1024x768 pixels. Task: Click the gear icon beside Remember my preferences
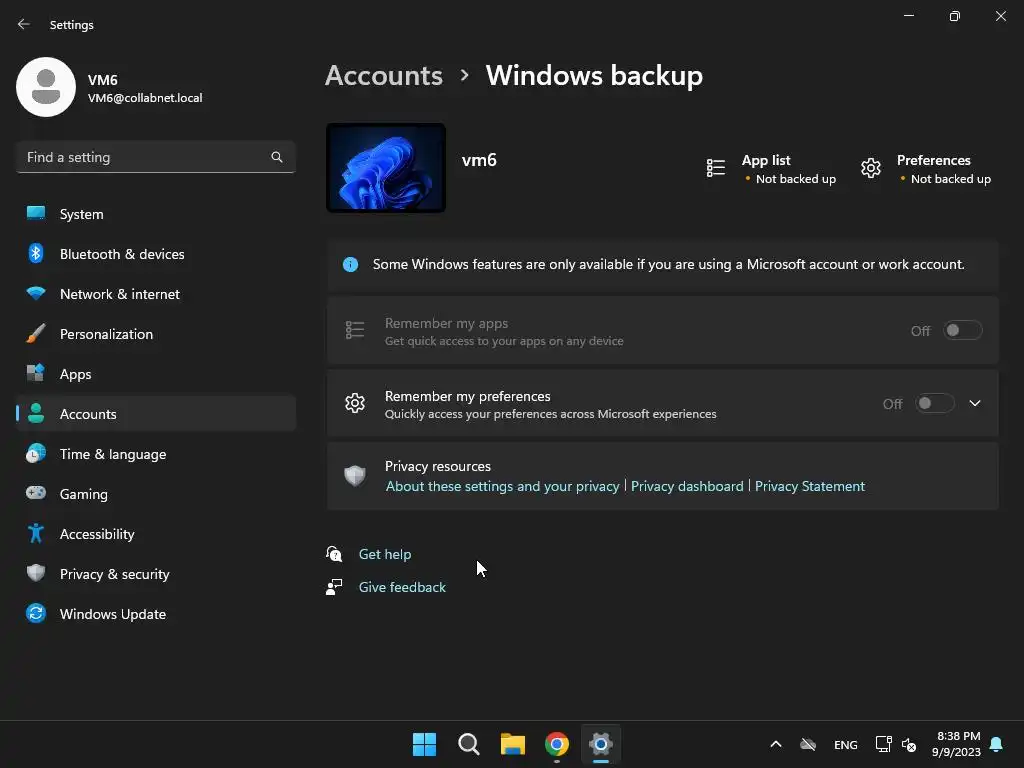355,404
